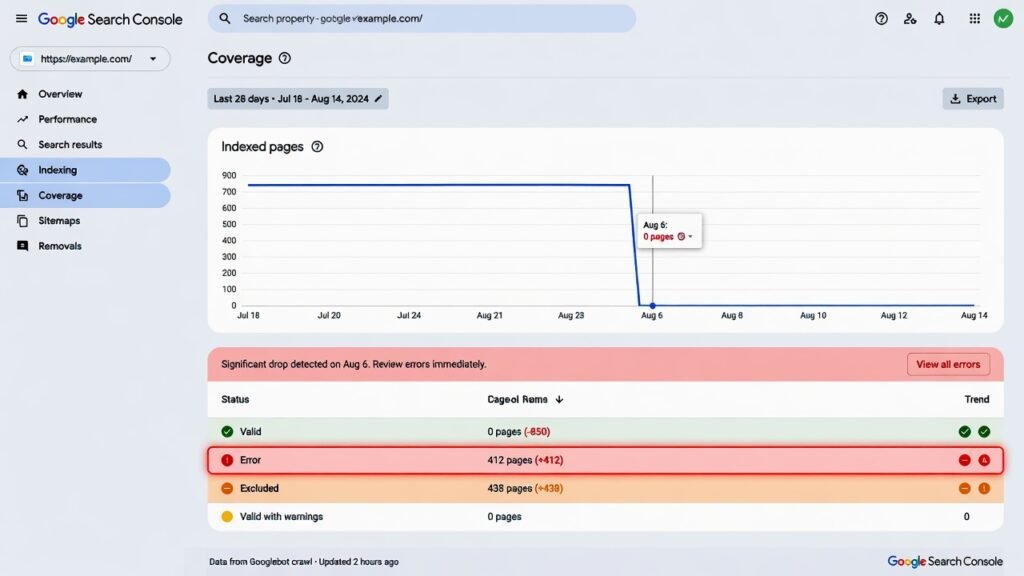
Task: Open the notifications bell
Action: point(939,18)
